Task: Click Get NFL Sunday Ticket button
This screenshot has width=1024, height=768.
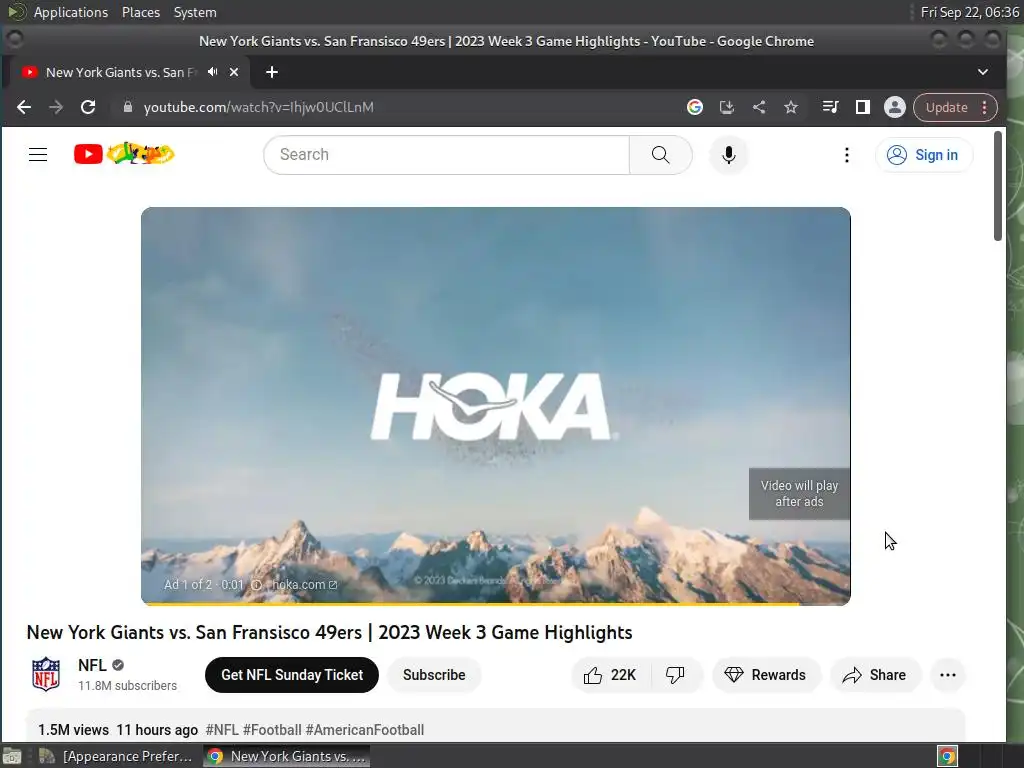Action: pyautogui.click(x=292, y=675)
